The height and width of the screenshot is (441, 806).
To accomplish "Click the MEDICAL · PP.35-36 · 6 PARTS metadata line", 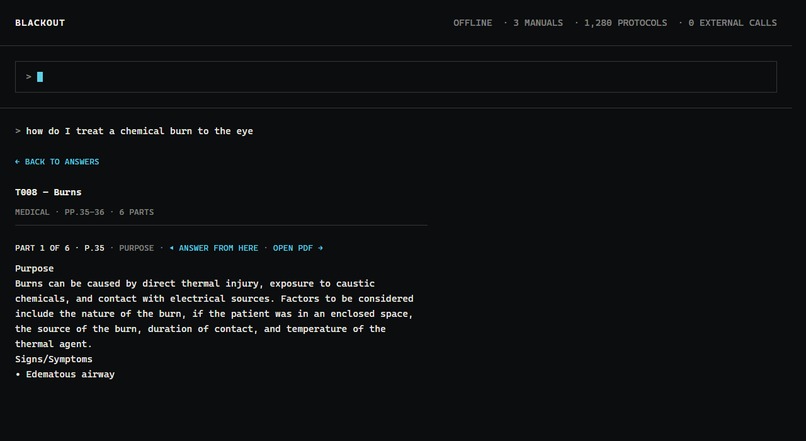I will [84, 212].
